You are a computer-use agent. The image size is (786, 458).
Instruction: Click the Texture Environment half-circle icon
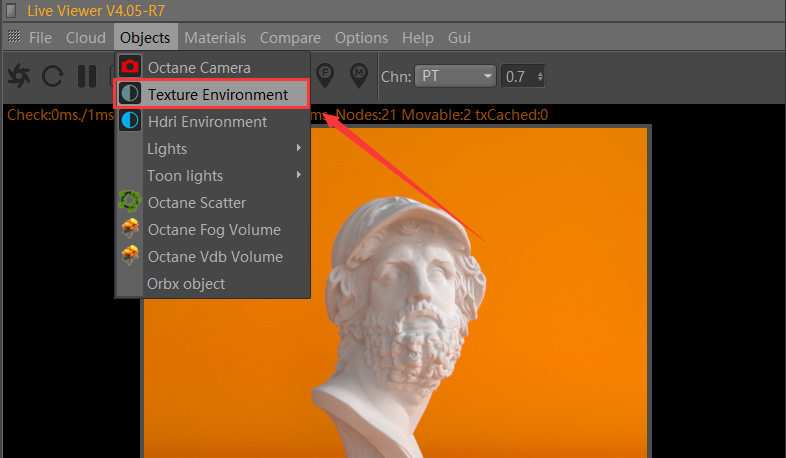130,94
